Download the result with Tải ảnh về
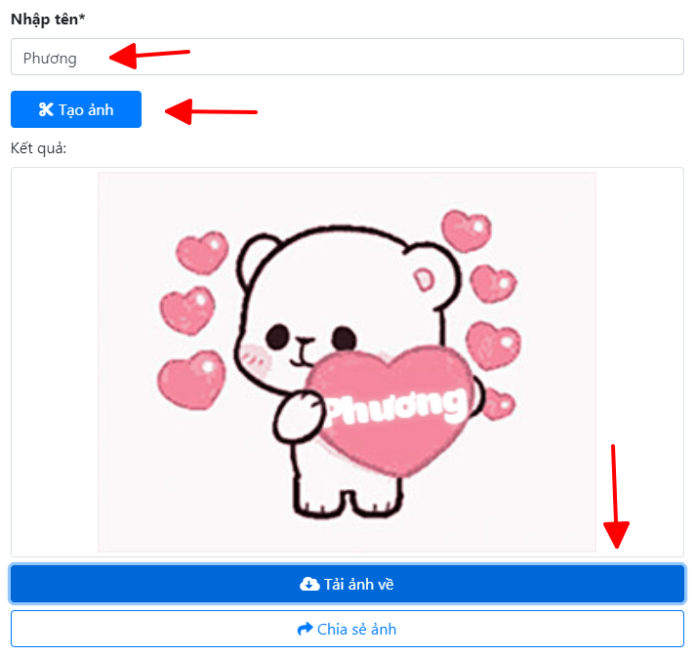Viewport: 696px width, 656px height. click(x=347, y=584)
